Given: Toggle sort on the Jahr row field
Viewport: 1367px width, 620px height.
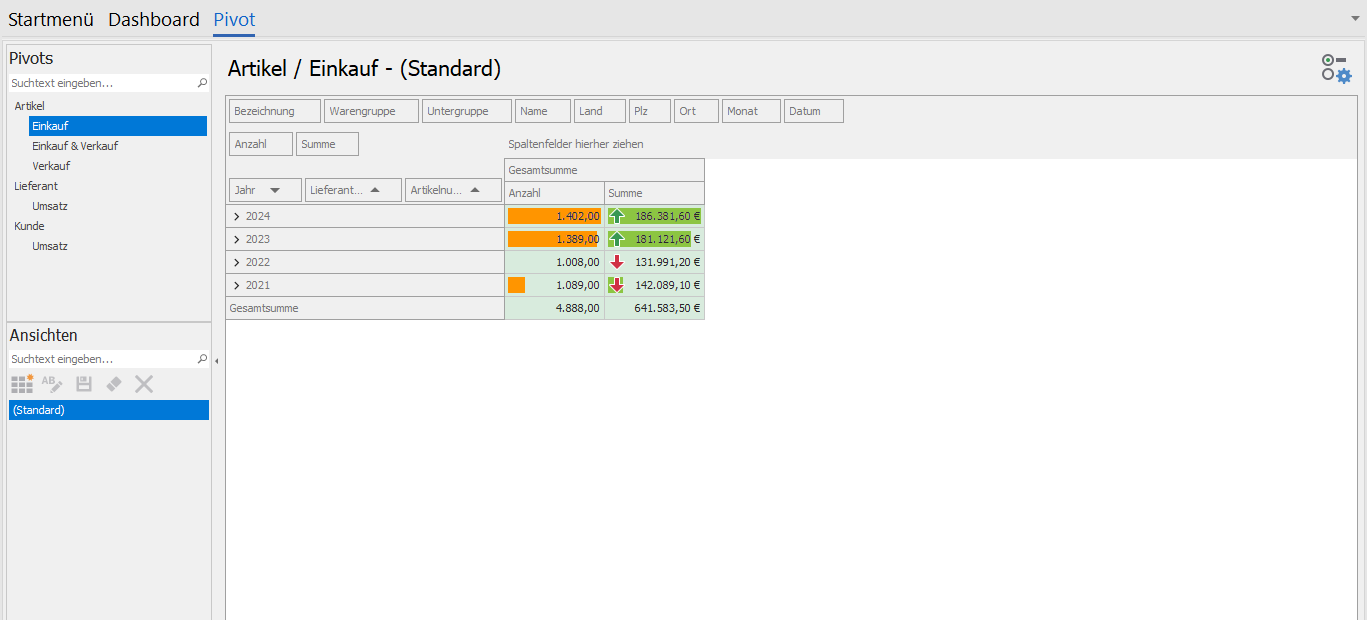Looking at the screenshot, I should pyautogui.click(x=265, y=190).
